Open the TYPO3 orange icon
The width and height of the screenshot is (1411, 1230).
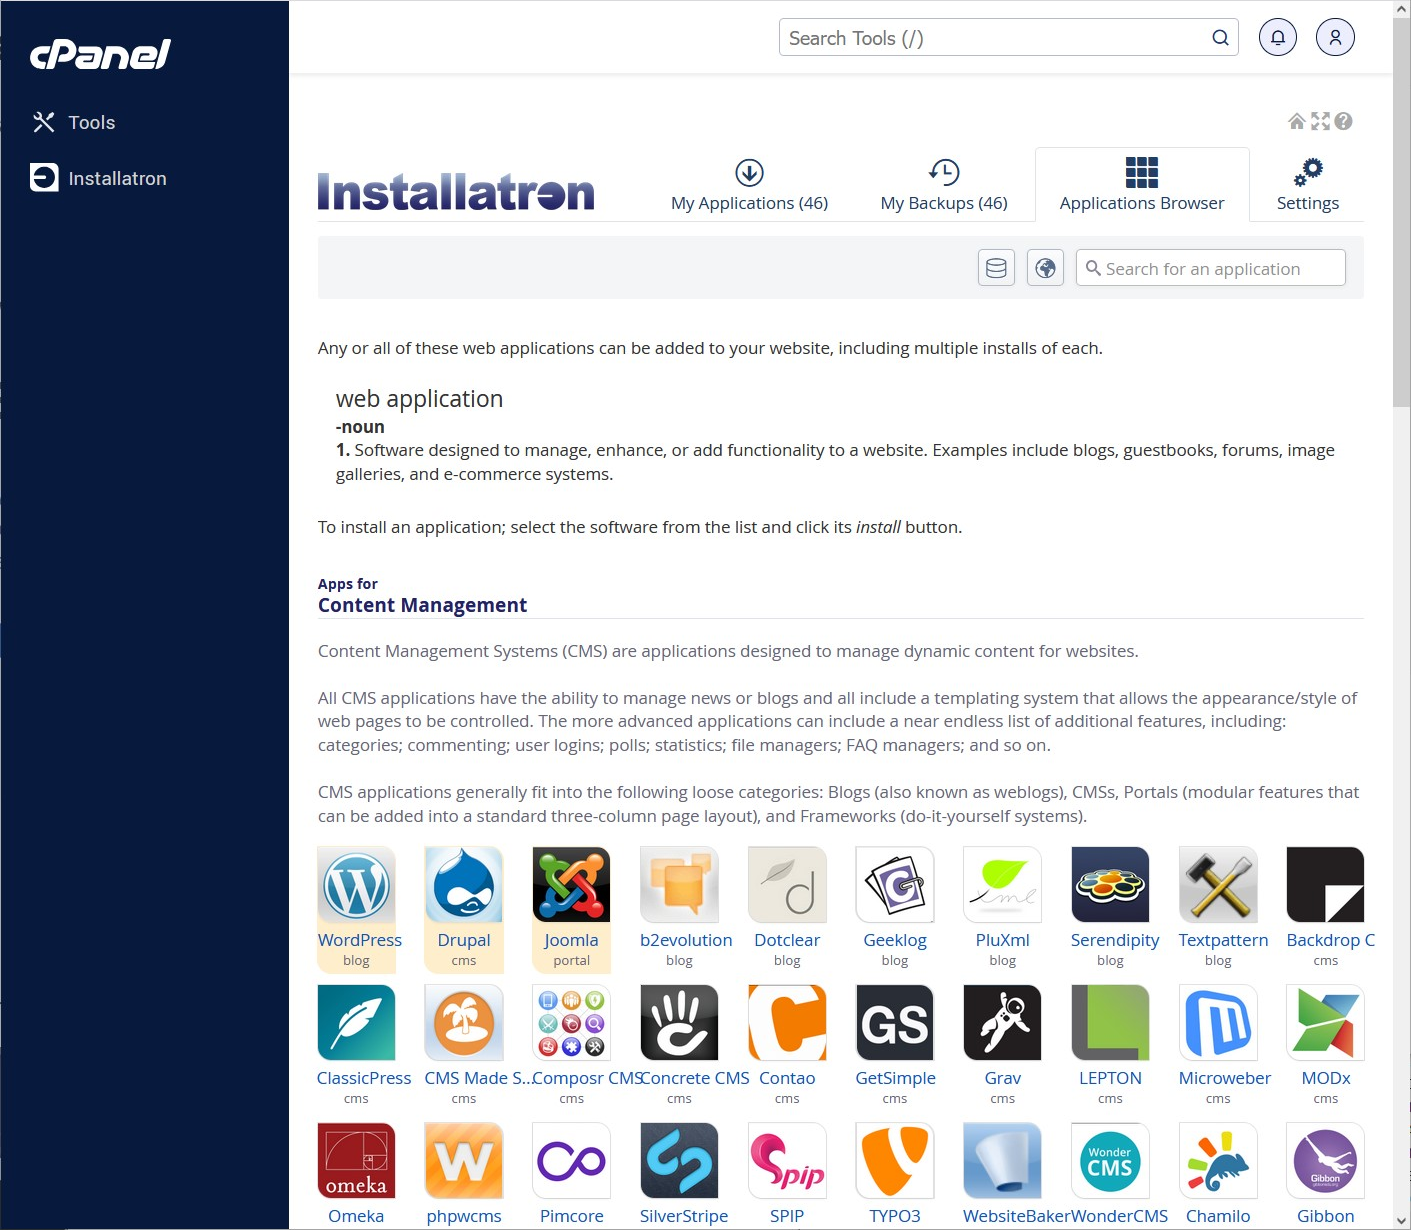(x=895, y=1161)
